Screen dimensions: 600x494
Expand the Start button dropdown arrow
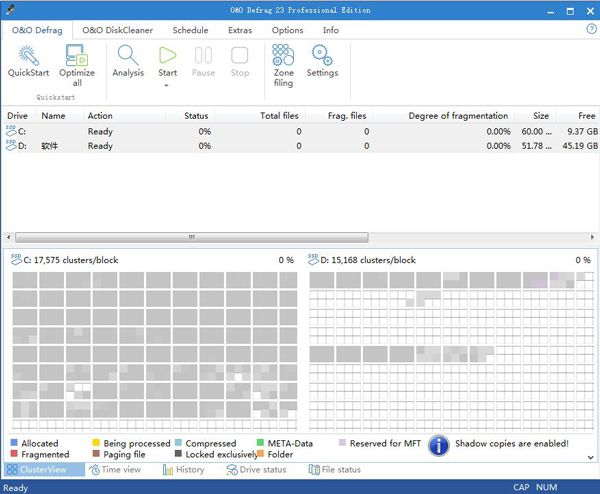[x=166, y=85]
